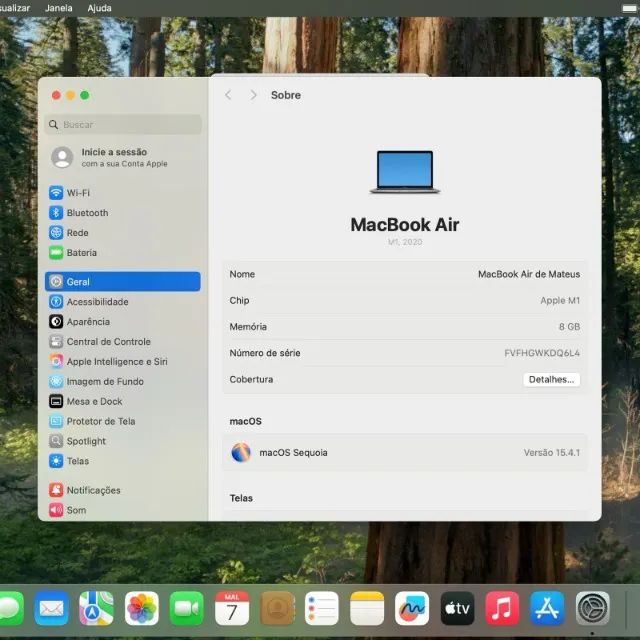Open System Settings in the Dock
The image size is (640, 640).
click(x=593, y=608)
